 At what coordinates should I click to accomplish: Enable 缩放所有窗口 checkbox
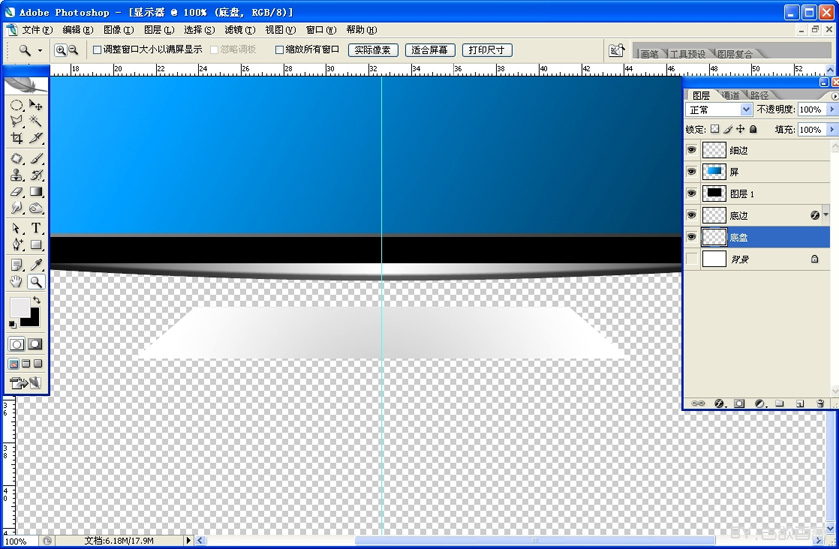click(279, 50)
